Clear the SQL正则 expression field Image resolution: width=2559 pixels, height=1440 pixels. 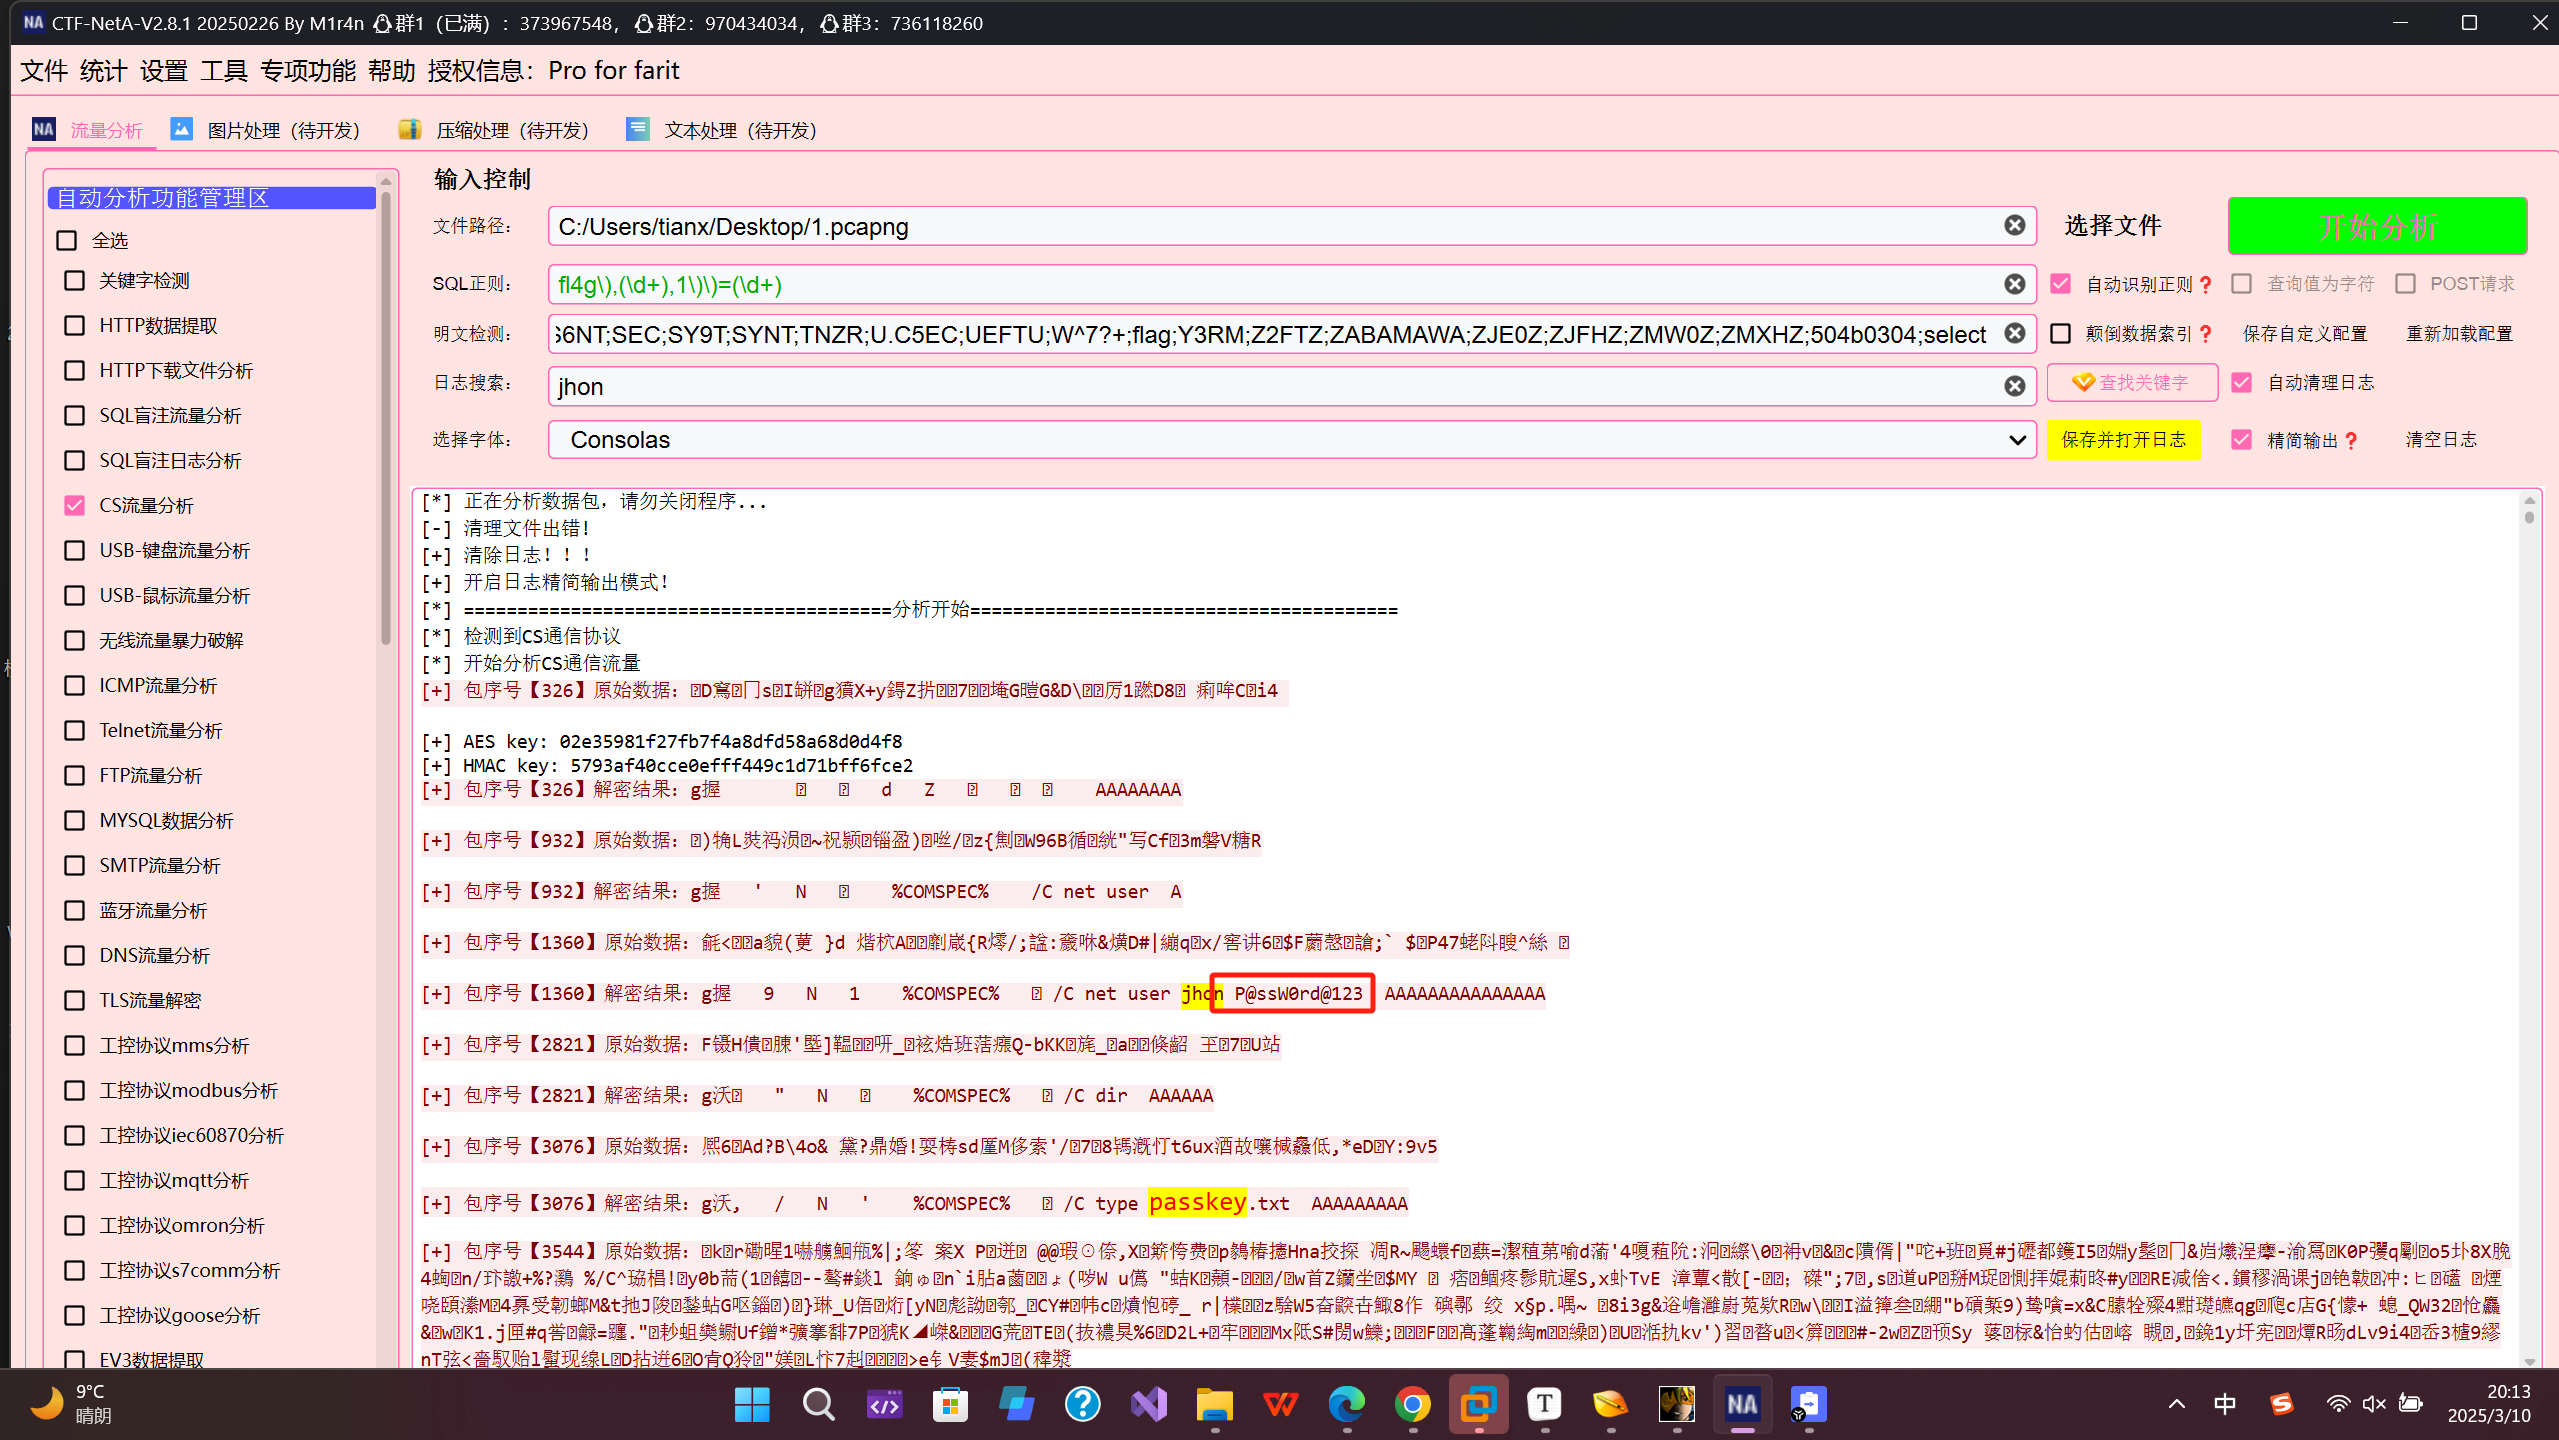tap(2014, 284)
